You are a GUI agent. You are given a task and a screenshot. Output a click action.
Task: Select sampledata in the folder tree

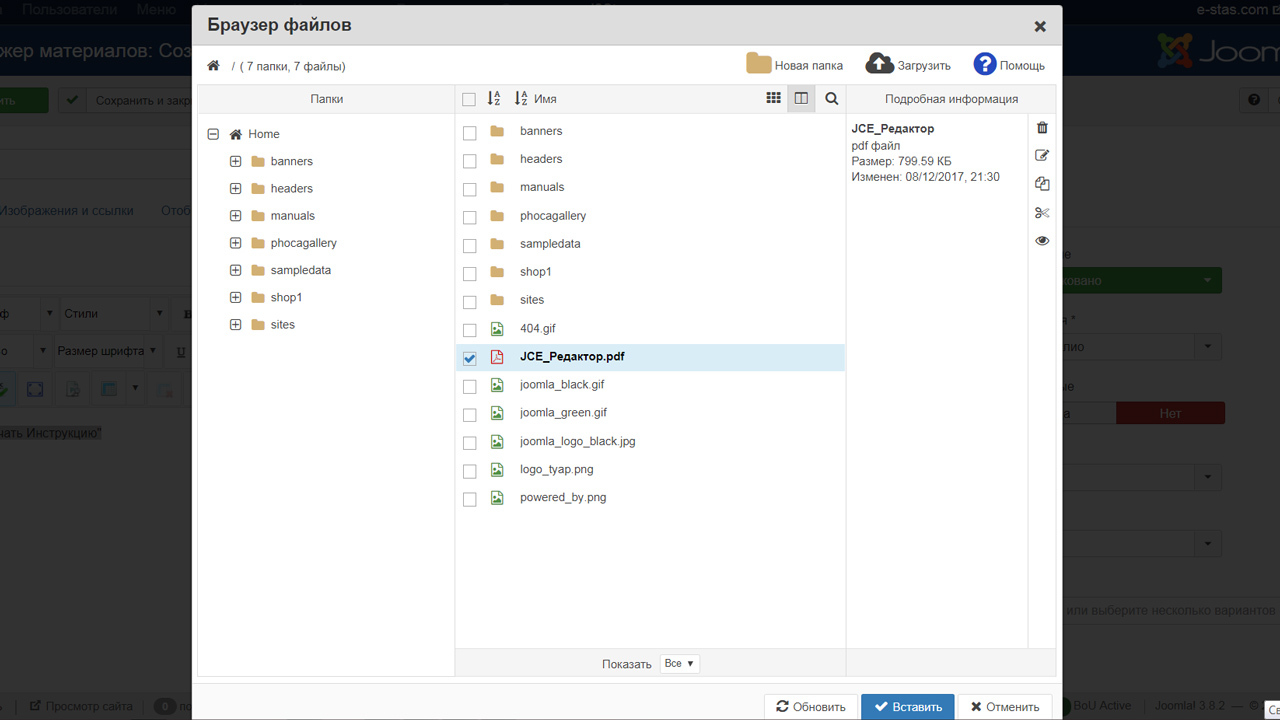coord(300,270)
